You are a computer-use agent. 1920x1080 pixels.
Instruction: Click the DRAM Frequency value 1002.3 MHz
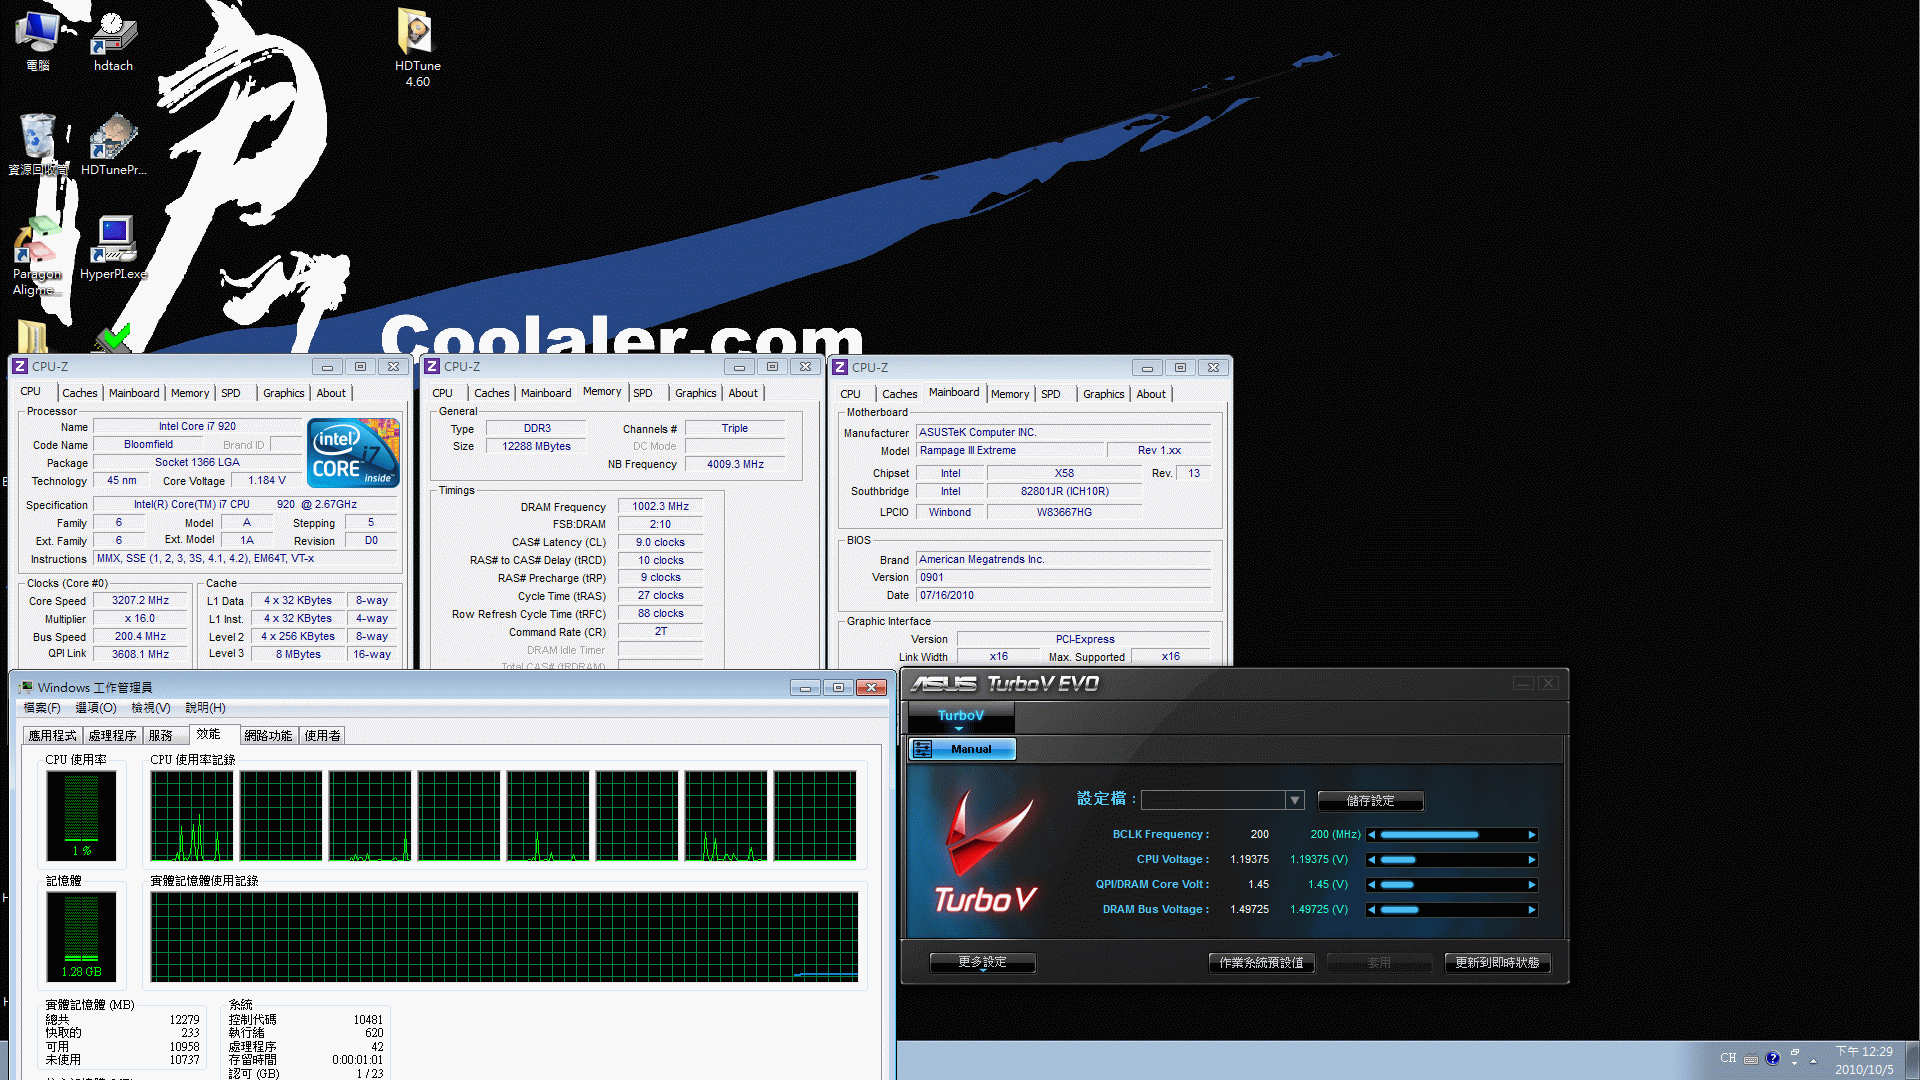pos(660,506)
